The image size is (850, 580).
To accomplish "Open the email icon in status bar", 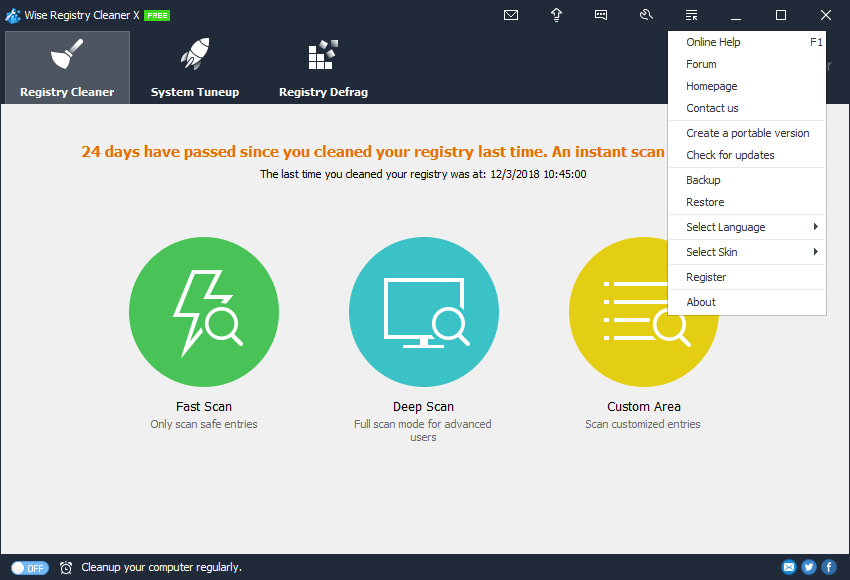I will [789, 567].
